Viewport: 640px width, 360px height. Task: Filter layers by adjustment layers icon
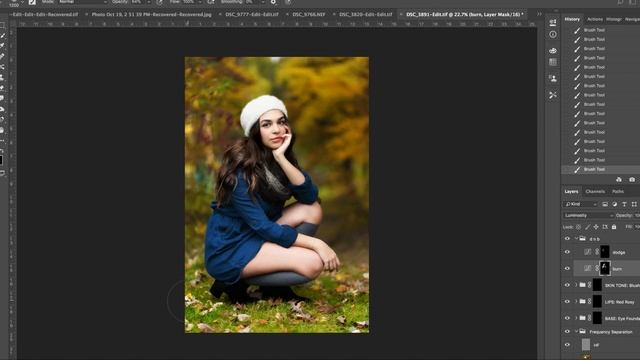click(614, 204)
